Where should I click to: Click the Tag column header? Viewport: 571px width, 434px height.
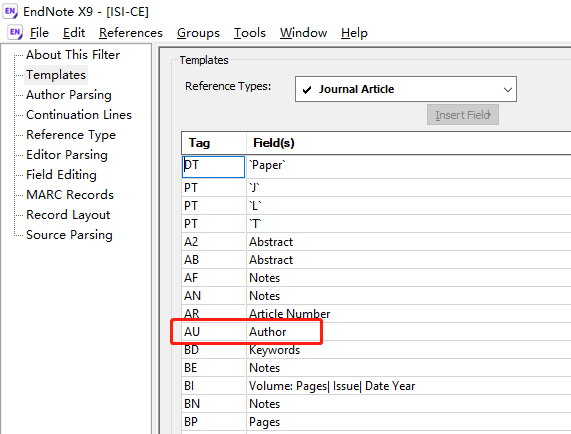pos(214,143)
